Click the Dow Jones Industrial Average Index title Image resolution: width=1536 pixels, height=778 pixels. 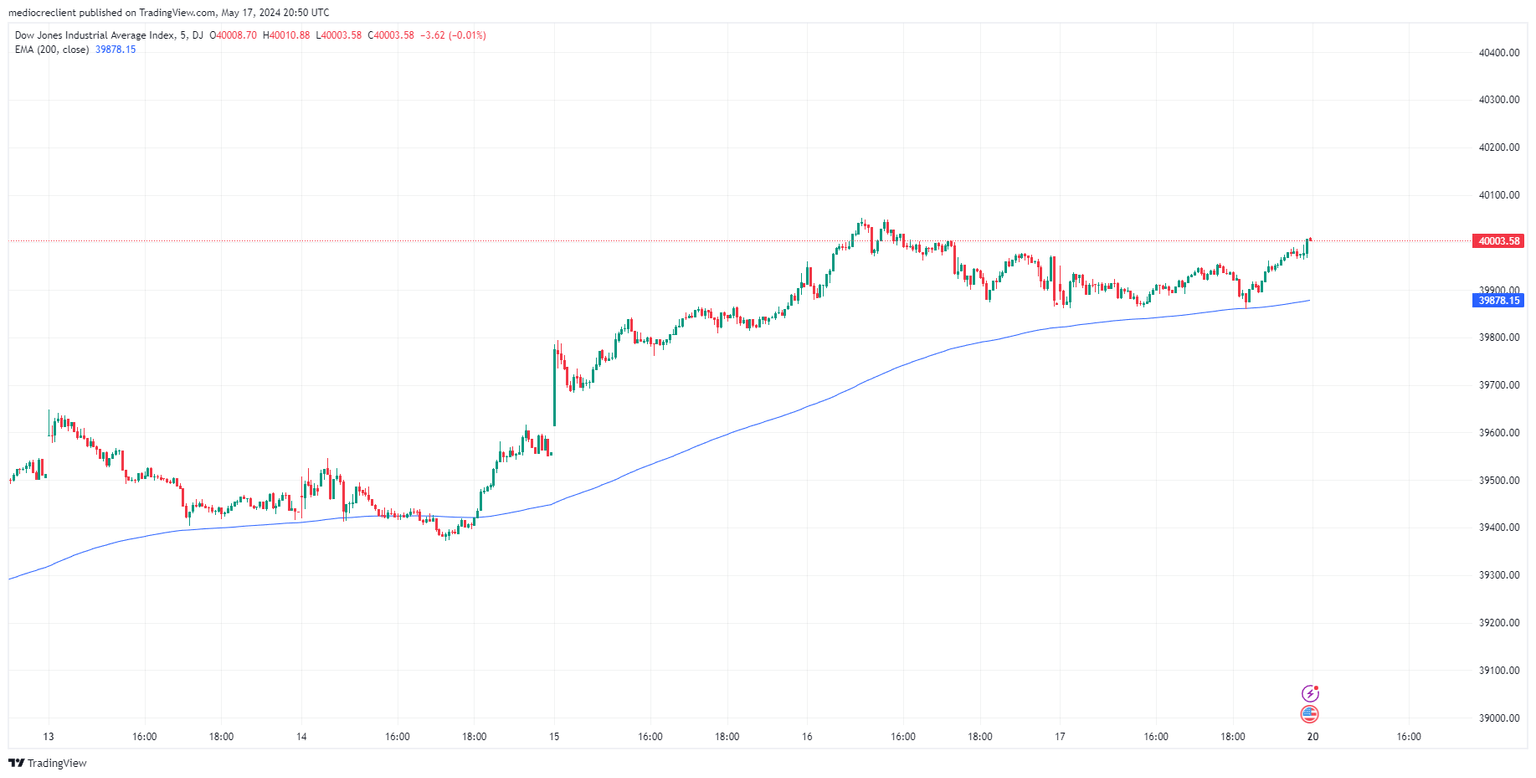(x=97, y=35)
